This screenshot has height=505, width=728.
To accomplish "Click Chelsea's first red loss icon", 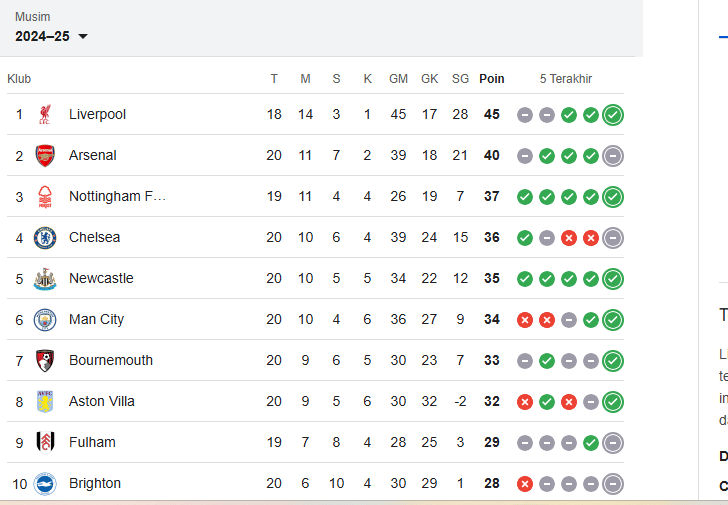I will [569, 237].
